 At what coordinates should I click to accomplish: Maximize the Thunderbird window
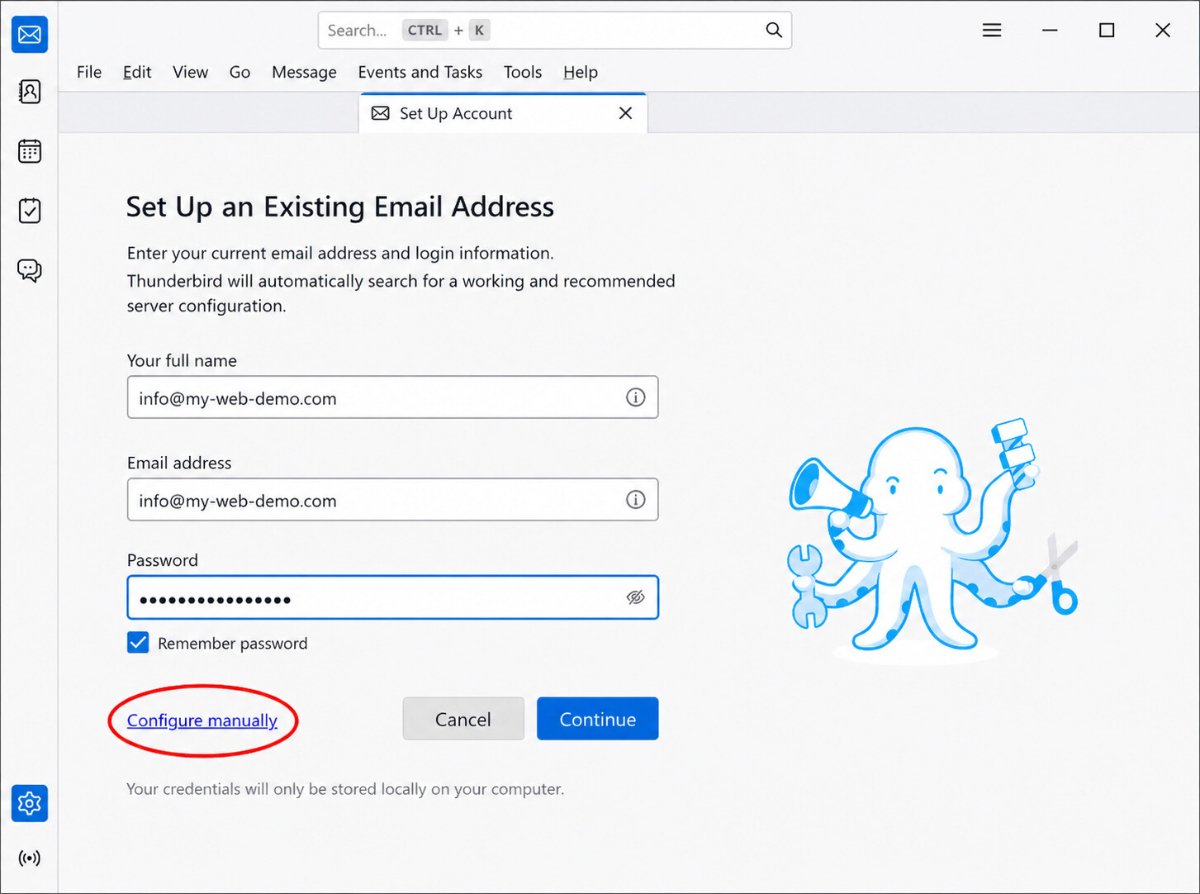(x=1106, y=31)
